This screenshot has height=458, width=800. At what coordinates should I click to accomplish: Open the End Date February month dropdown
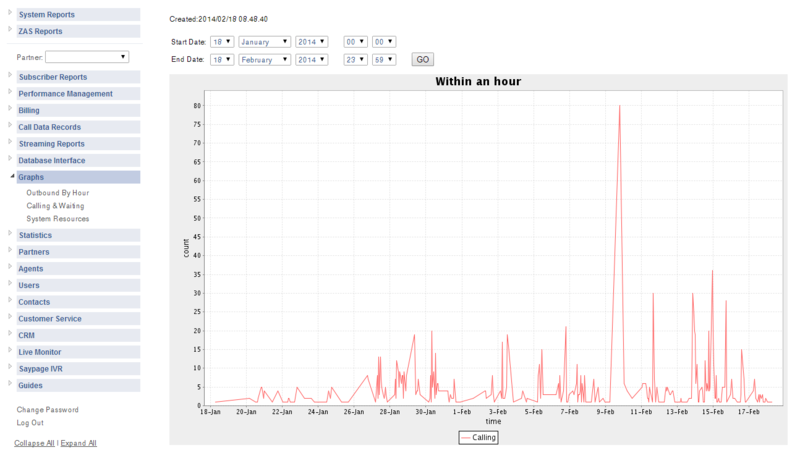coord(264,60)
